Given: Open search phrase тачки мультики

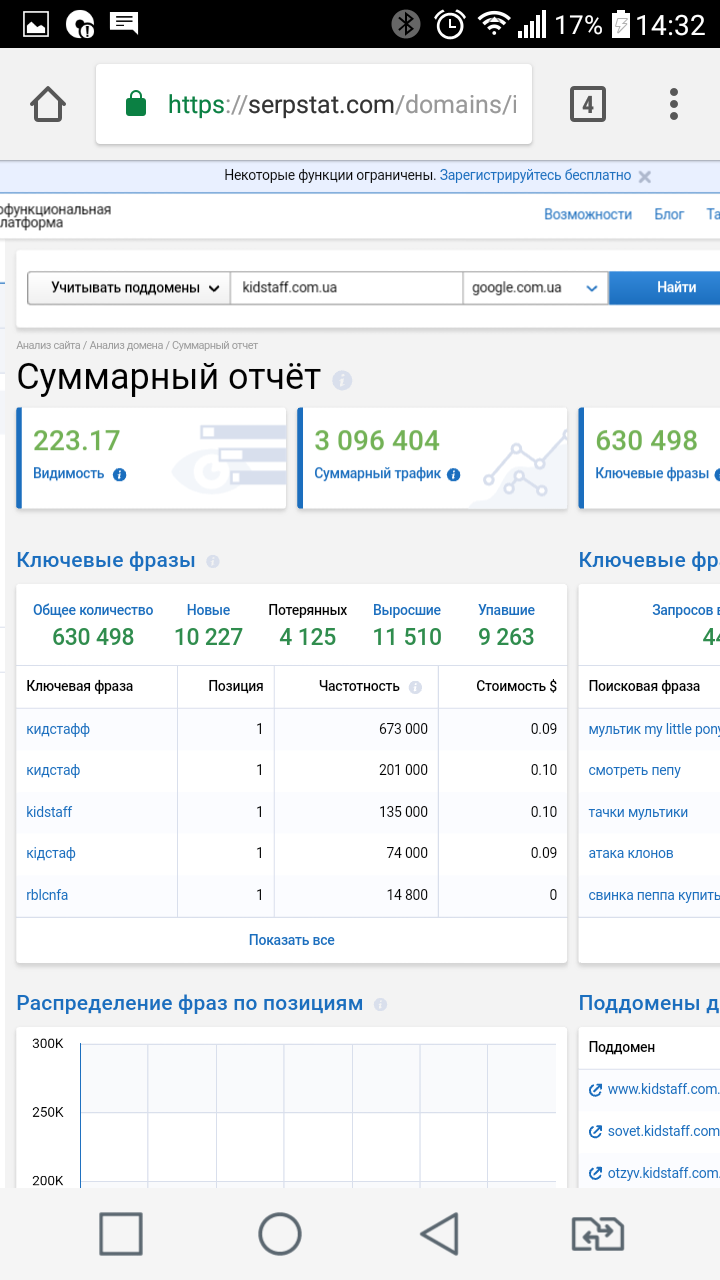Looking at the screenshot, I should point(638,812).
